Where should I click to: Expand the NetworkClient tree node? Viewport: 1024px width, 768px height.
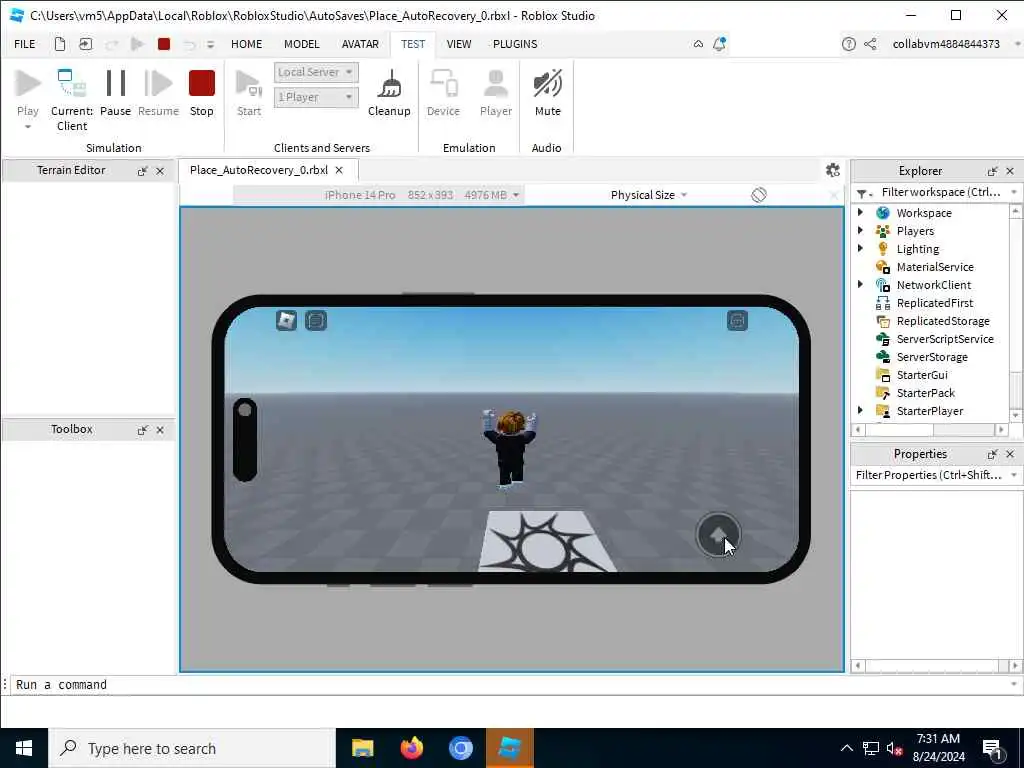(860, 284)
